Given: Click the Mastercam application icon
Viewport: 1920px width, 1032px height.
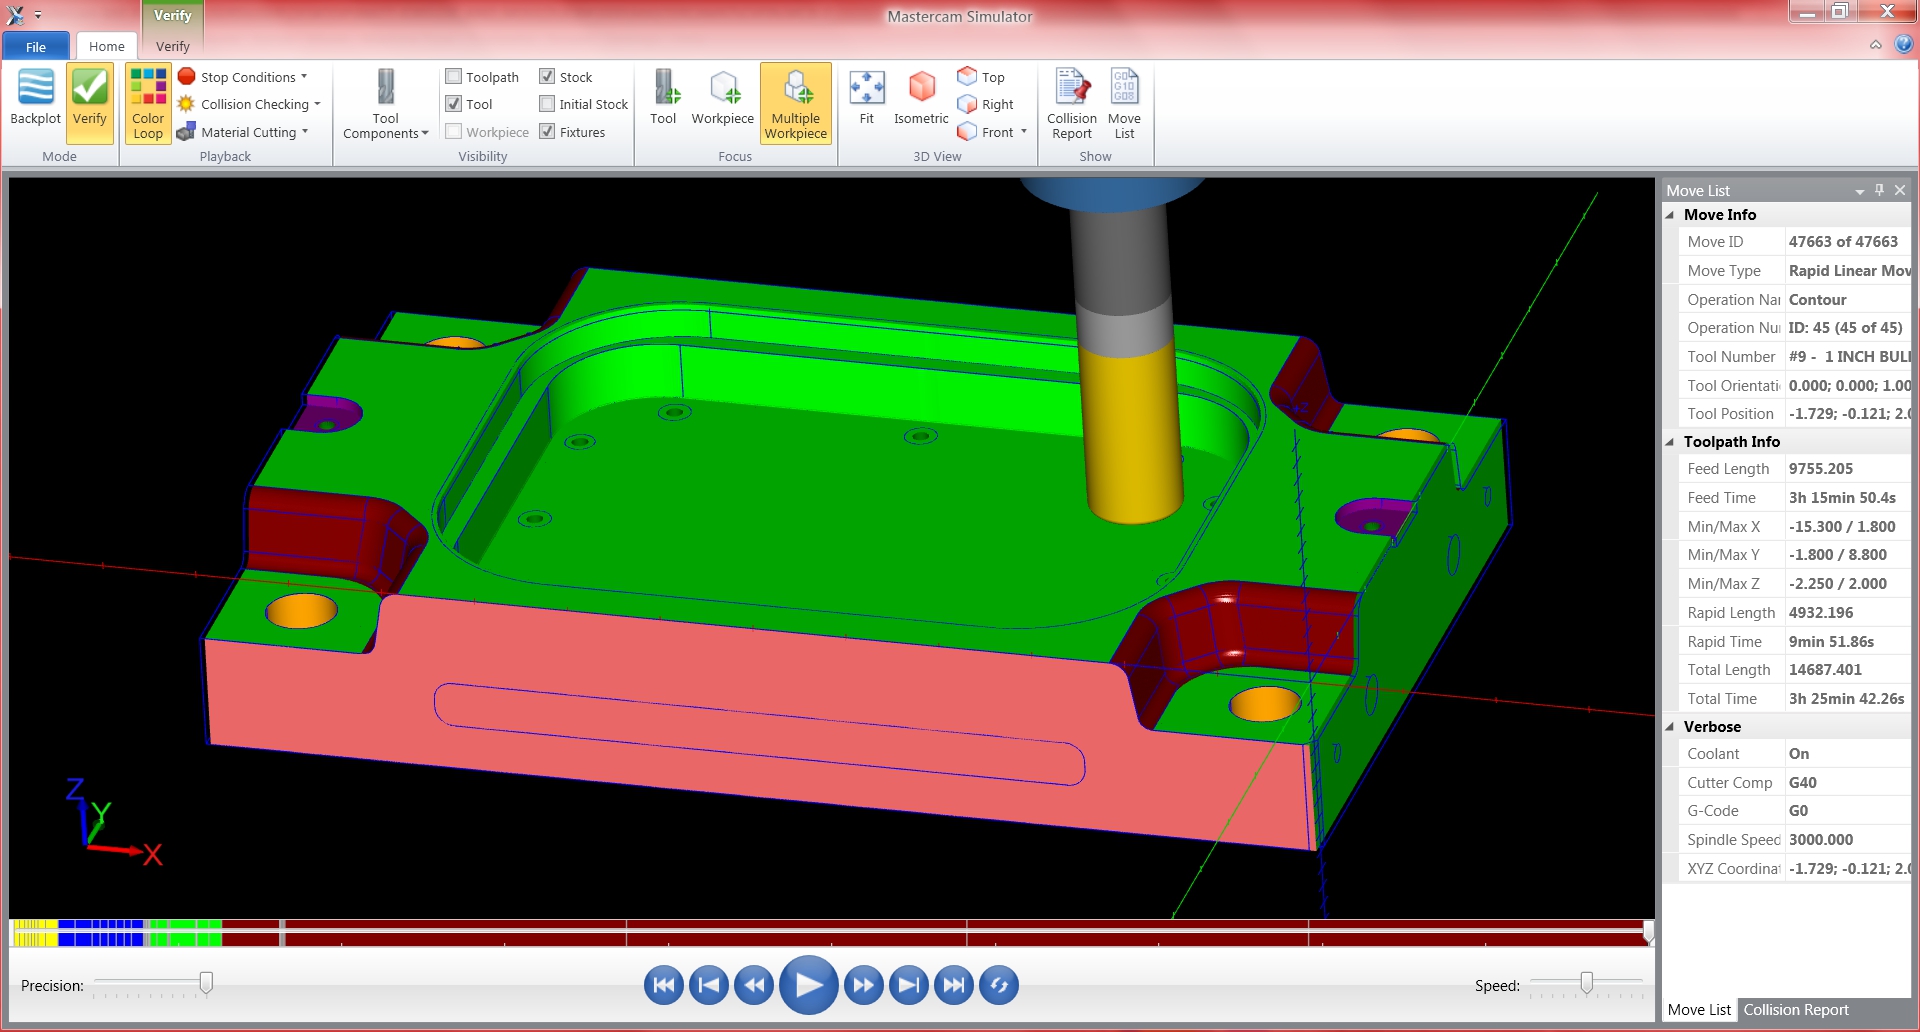Looking at the screenshot, I should [15, 14].
